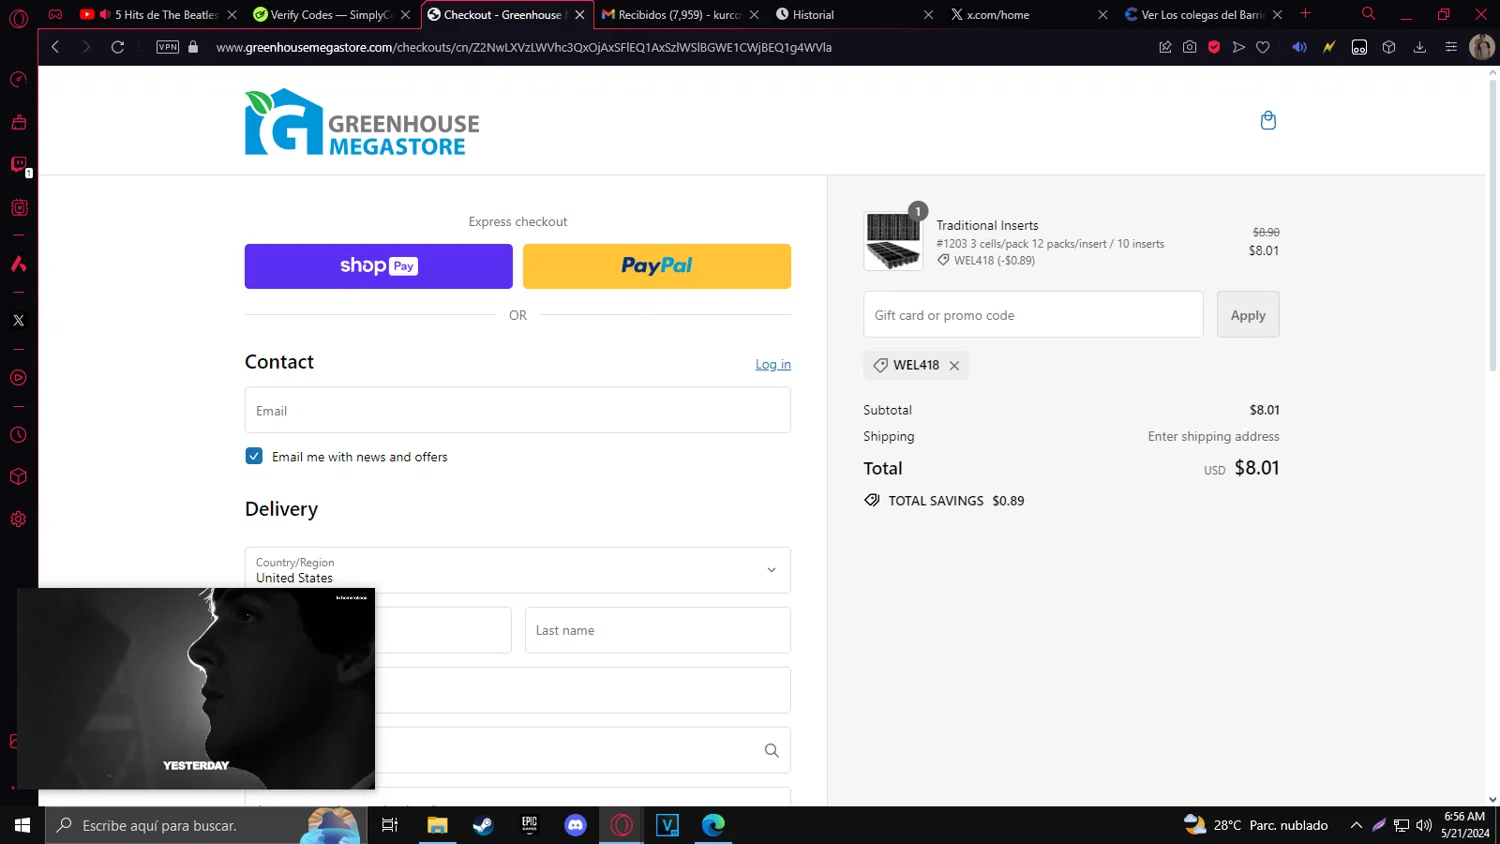Screen dimensions: 1500x844
Task: Open Steam from the taskbar
Action: 483,825
